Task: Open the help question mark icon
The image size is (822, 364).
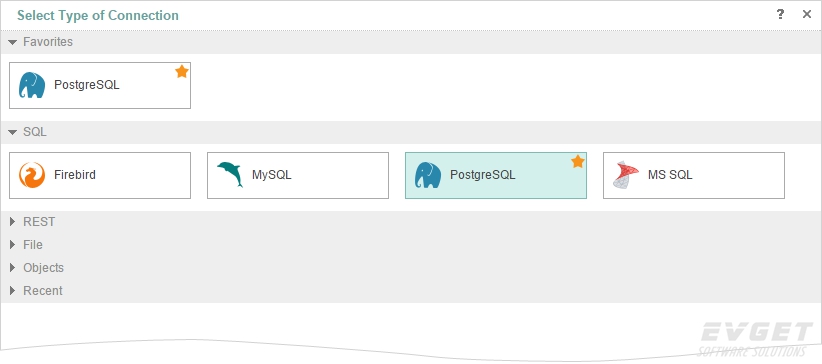Action: point(780,14)
